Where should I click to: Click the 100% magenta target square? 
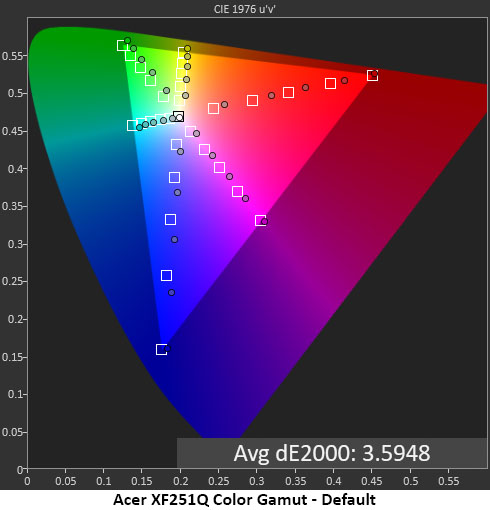pyautogui.click(x=260, y=220)
